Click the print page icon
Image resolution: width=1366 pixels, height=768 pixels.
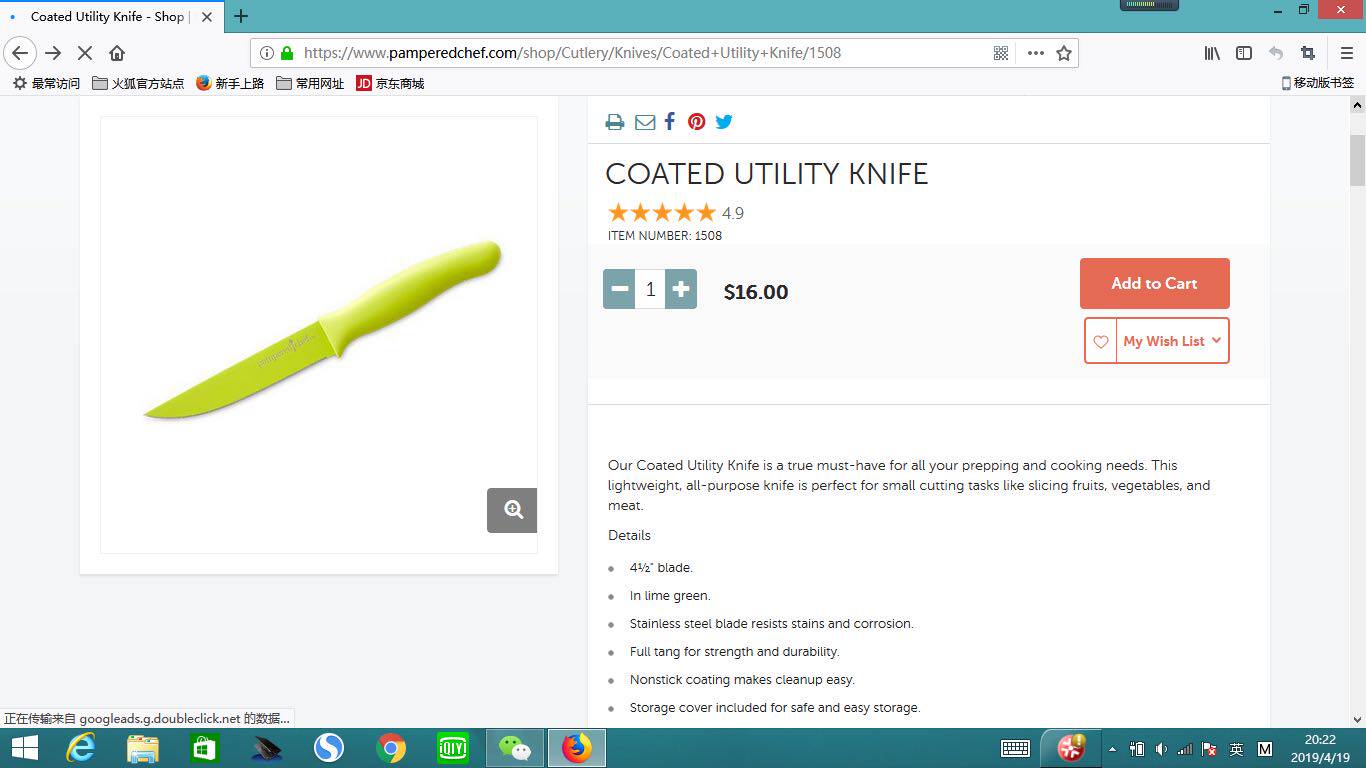coord(615,122)
